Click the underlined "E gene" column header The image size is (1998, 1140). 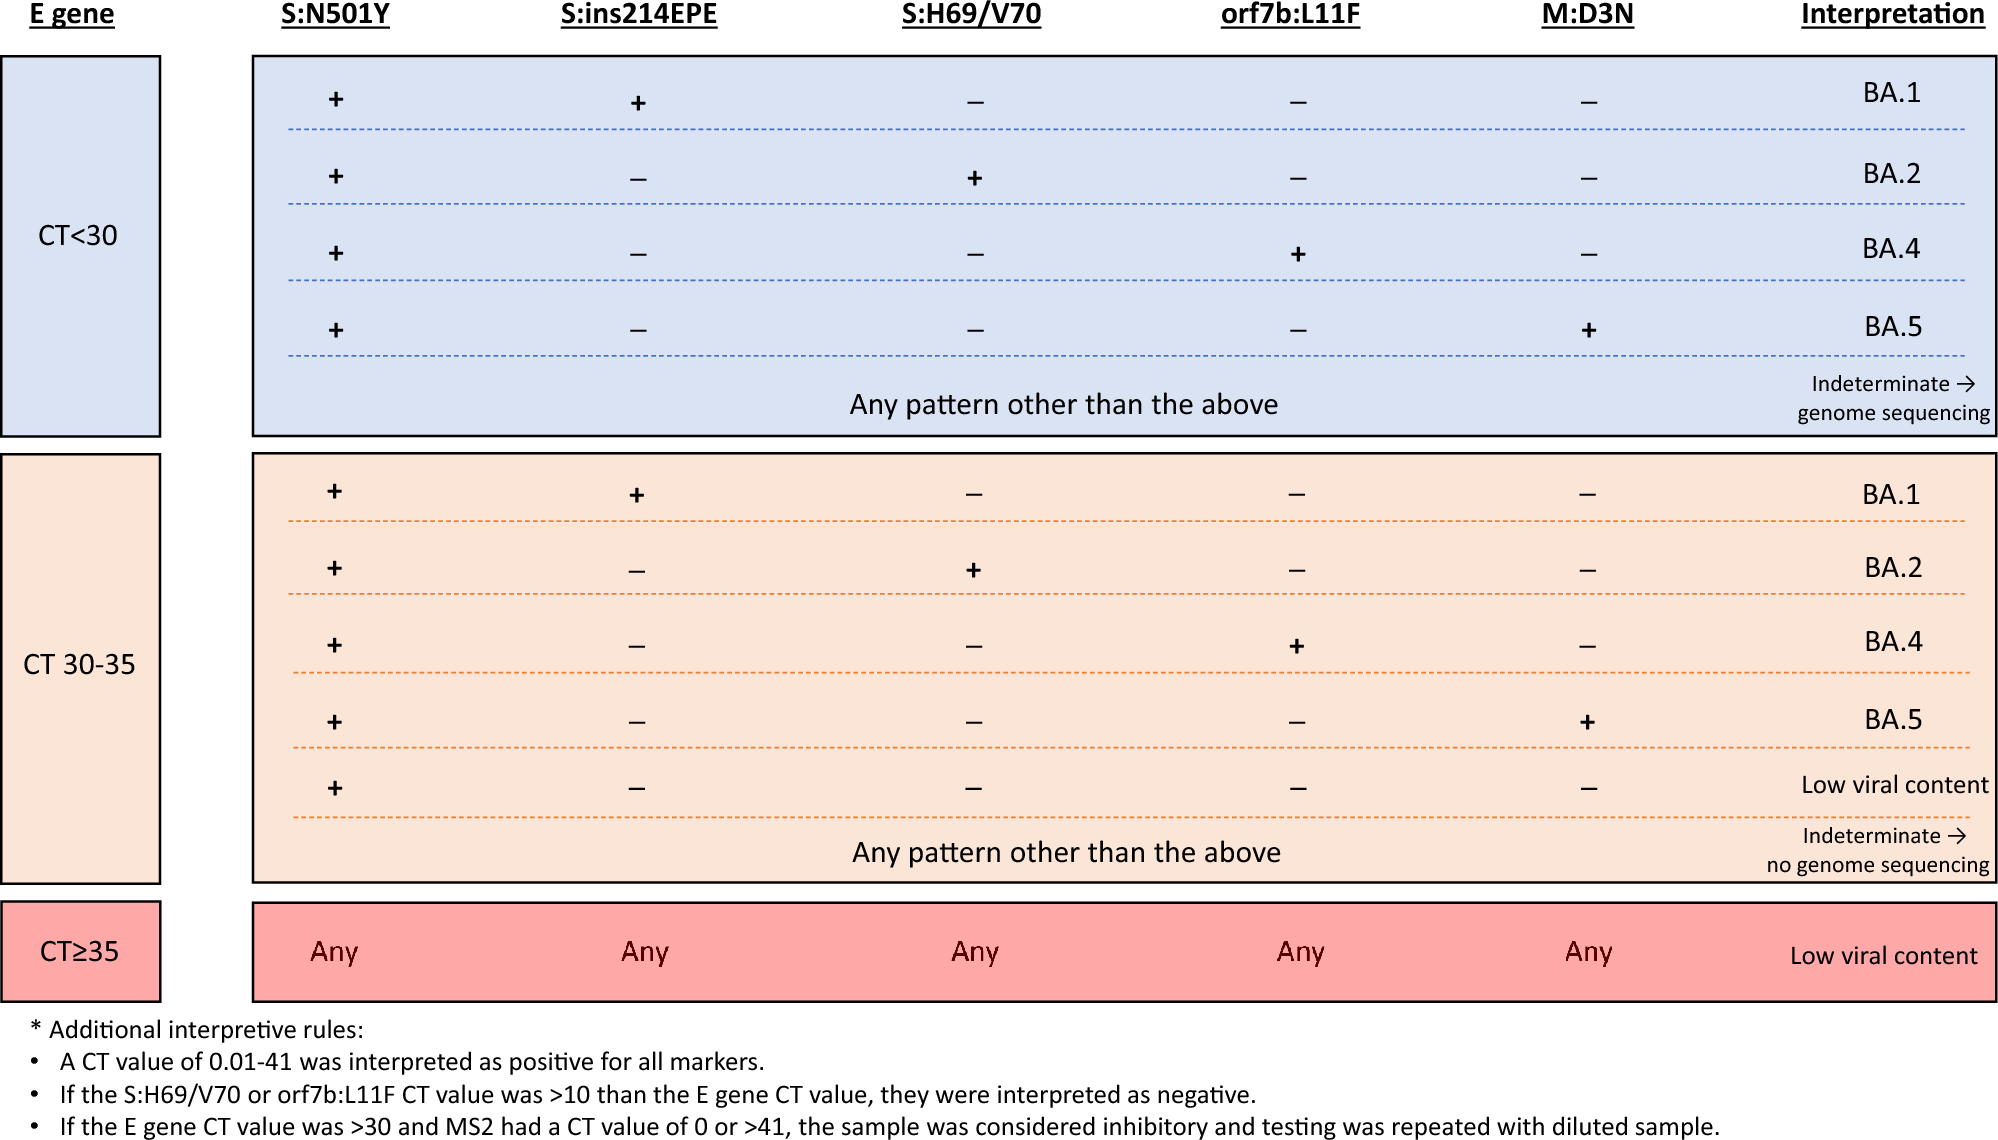[x=72, y=15]
